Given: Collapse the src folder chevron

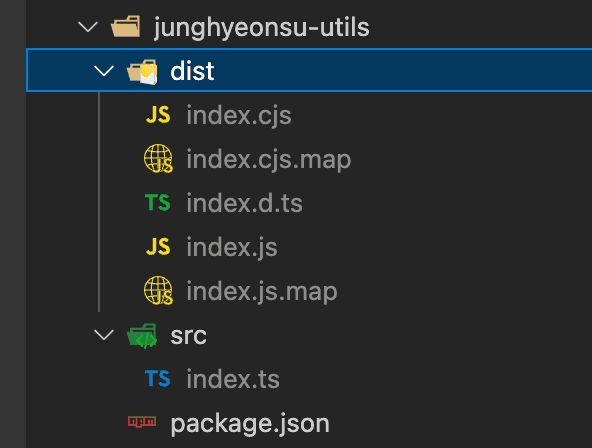Looking at the screenshot, I should 104,335.
